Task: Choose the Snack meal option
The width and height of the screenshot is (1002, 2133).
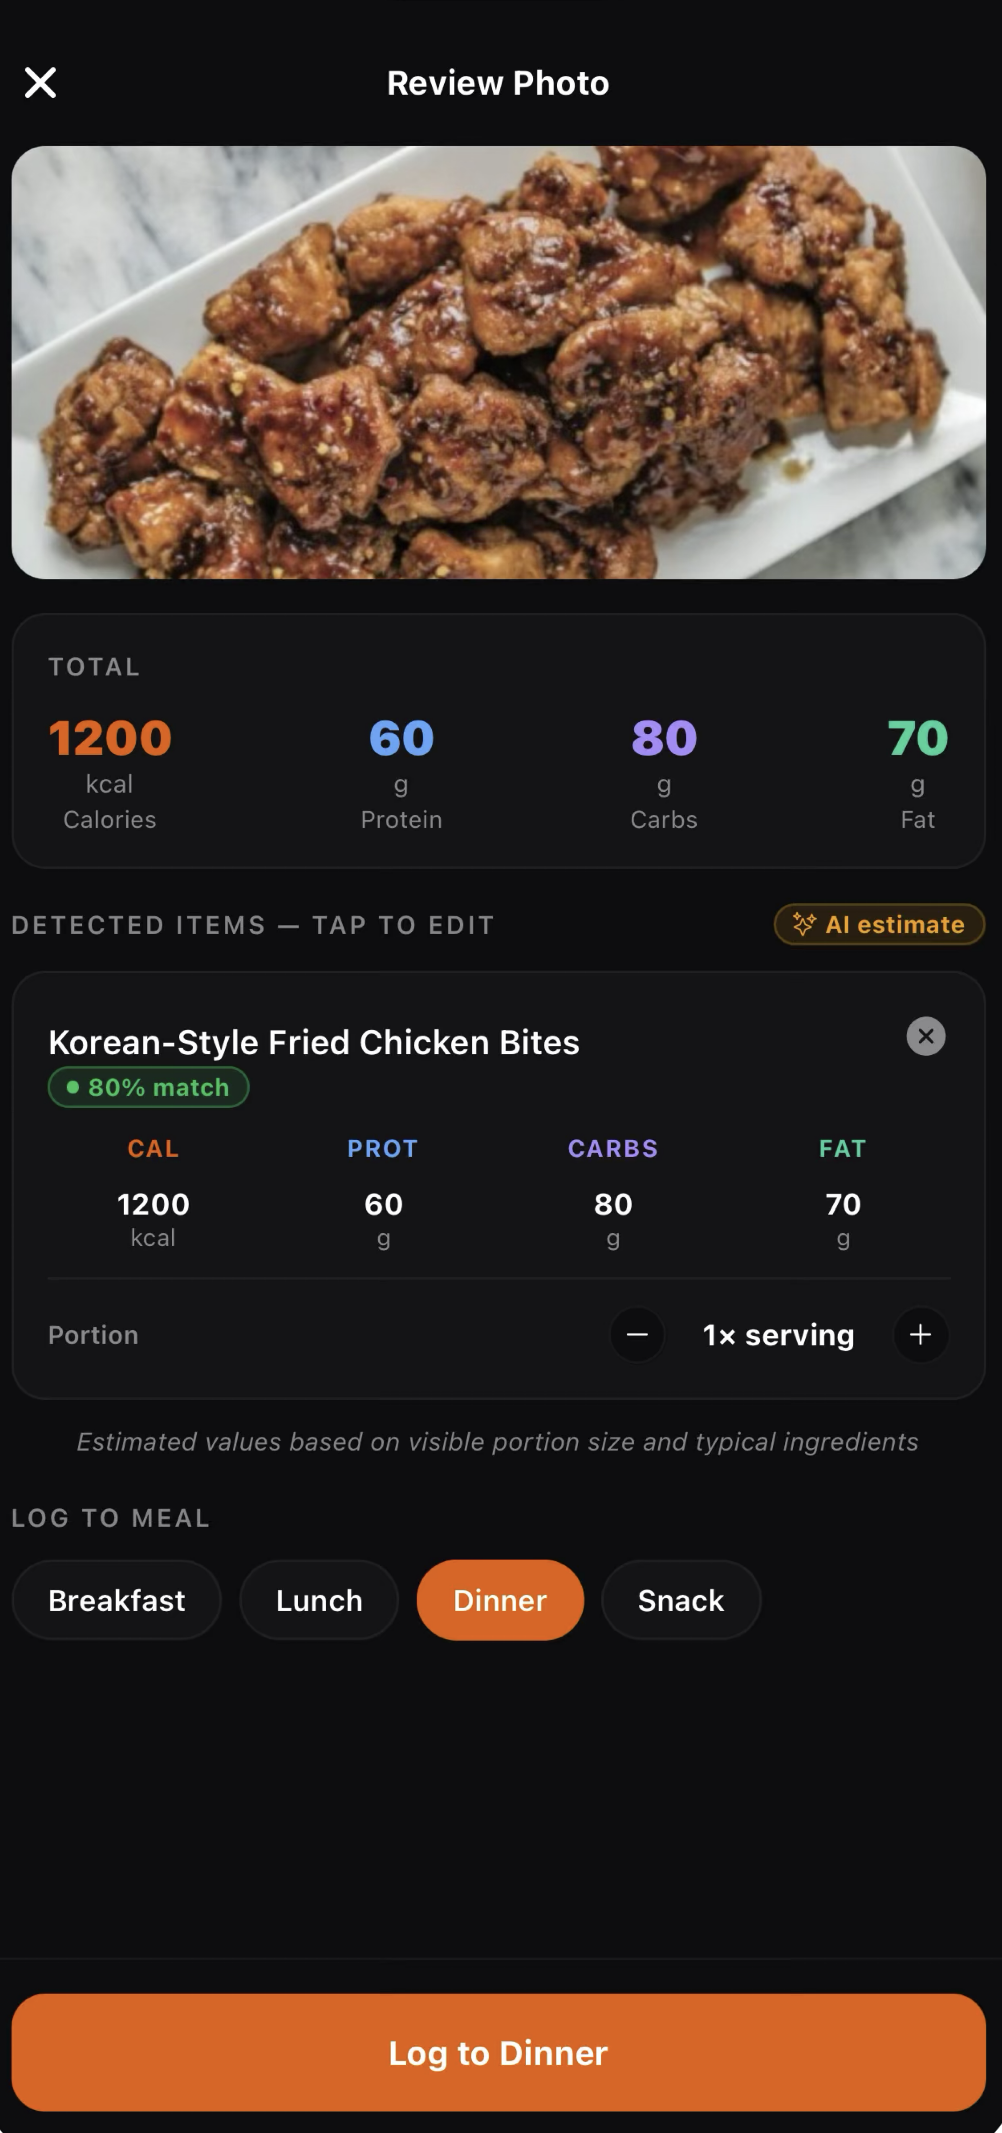Action: (680, 1600)
